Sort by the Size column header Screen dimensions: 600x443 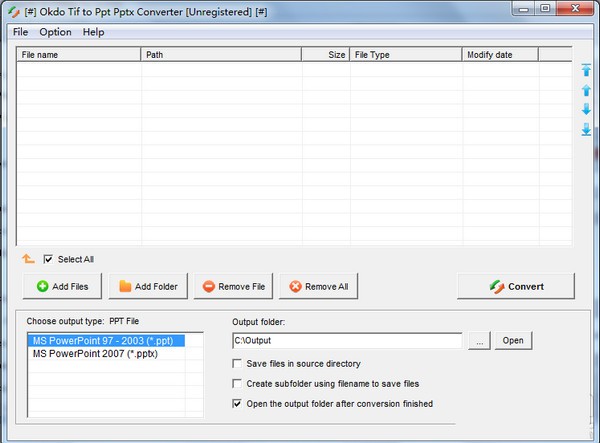pyautogui.click(x=326, y=55)
